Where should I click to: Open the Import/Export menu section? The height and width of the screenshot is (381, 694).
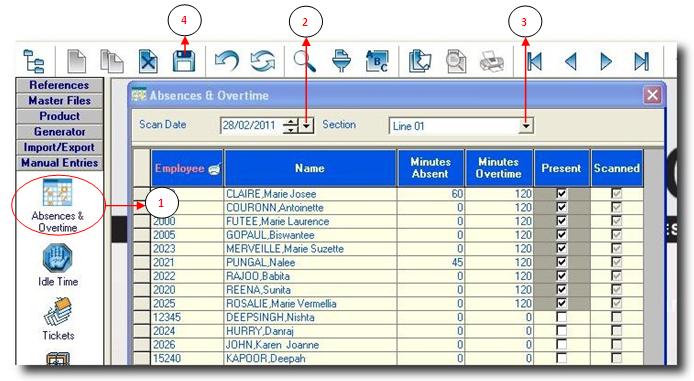(x=59, y=147)
